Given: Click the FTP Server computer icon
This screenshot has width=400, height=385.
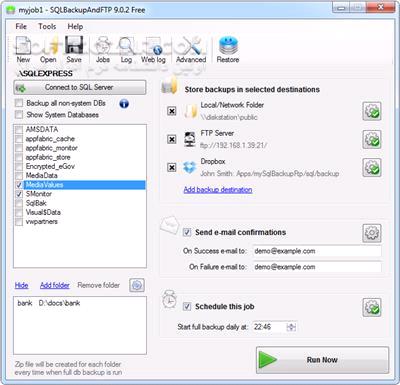Looking at the screenshot, I should pyautogui.click(x=190, y=139).
